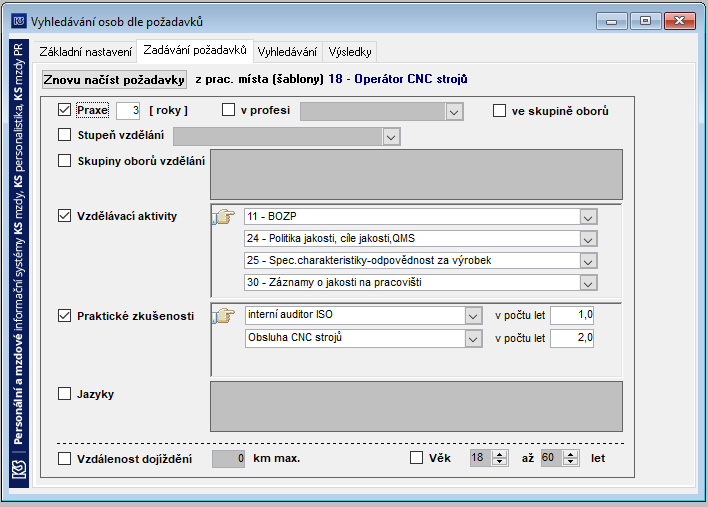Open the 11 - BOZP dropdown
Image resolution: width=708 pixels, height=507 pixels.
[x=588, y=217]
